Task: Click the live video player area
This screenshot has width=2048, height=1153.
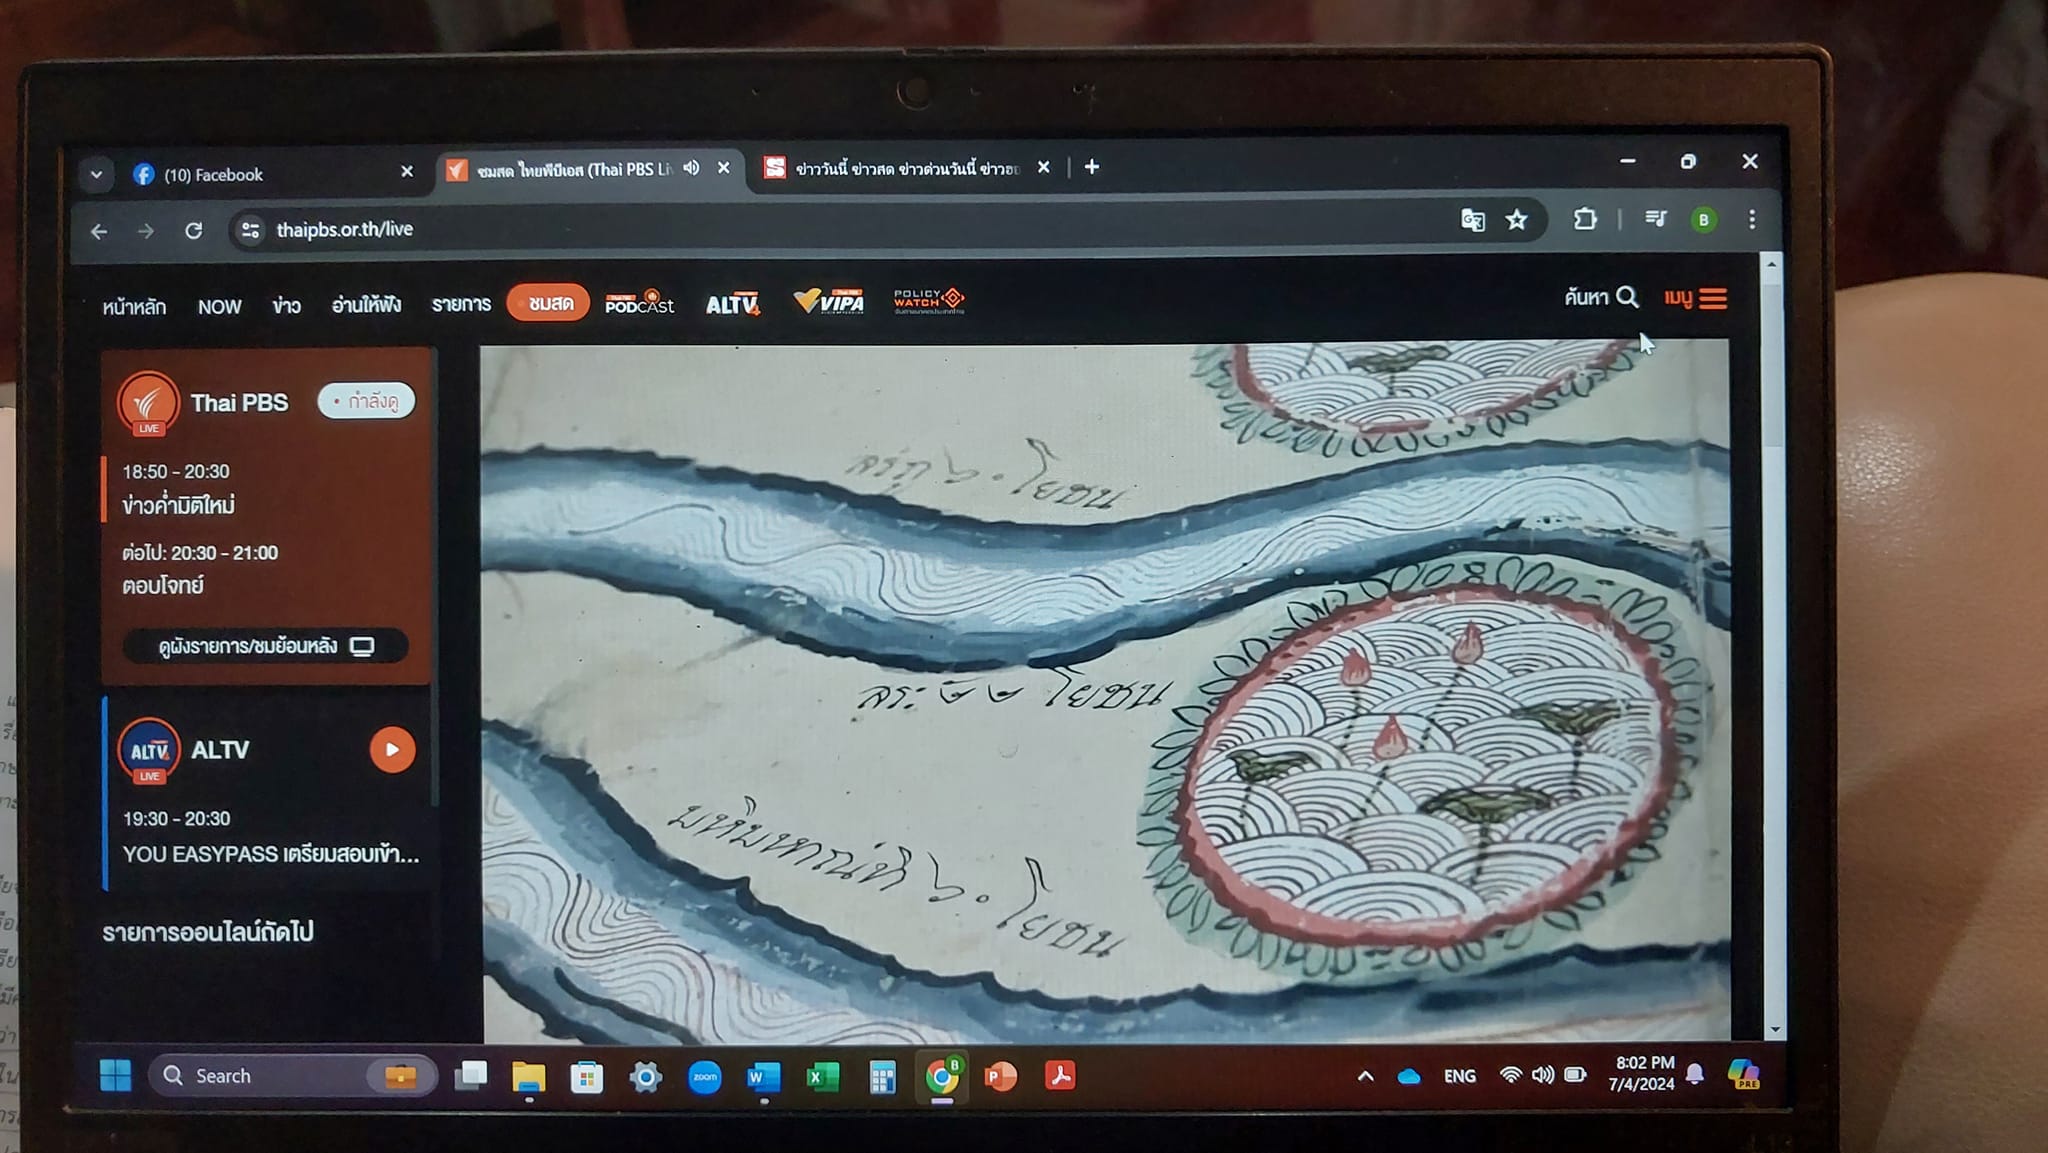Action: click(1105, 692)
